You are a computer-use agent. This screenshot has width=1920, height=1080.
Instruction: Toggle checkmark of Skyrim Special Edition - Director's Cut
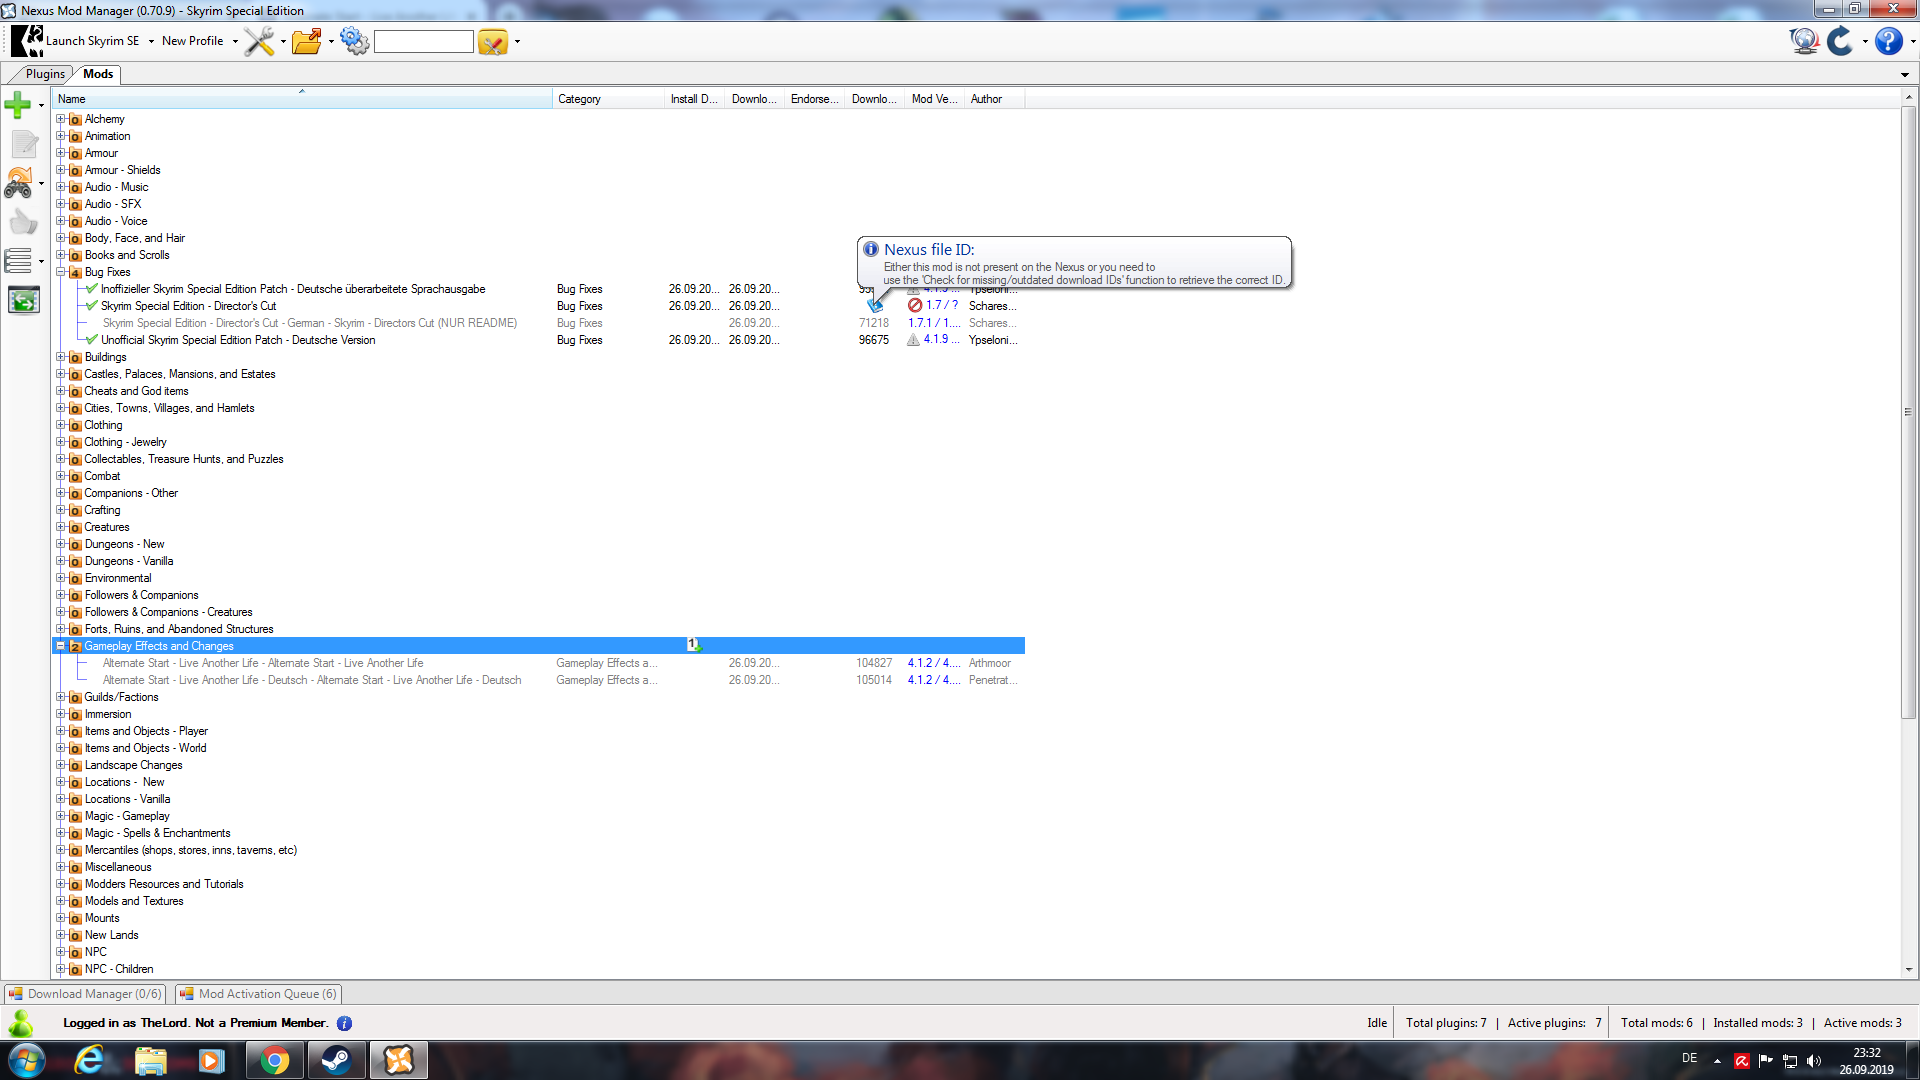pos(92,306)
